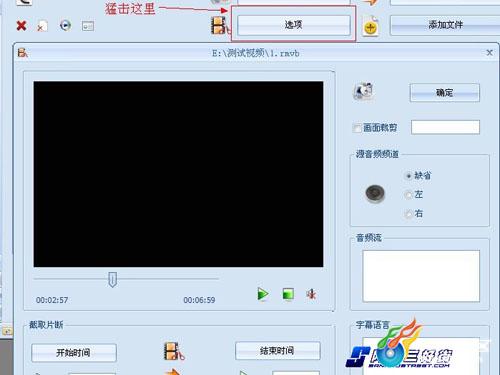Screen dimensions: 500x375
Task: Select the 左 audio channel option
Action: (x=408, y=195)
